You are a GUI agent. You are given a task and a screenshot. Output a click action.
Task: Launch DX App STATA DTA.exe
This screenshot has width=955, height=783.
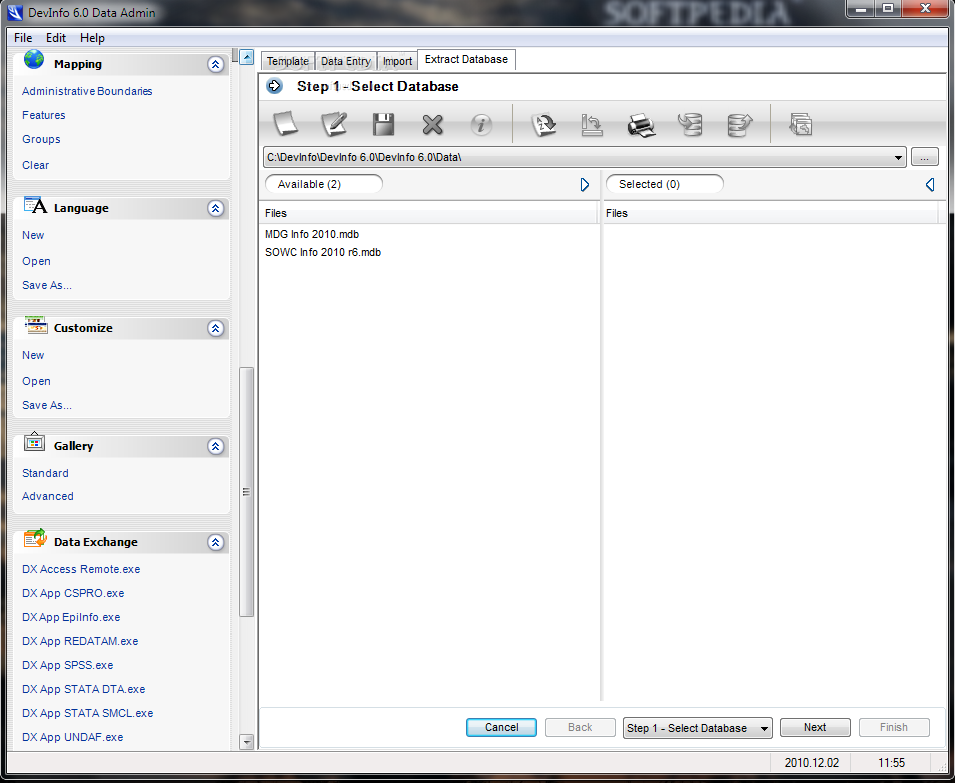coord(83,689)
